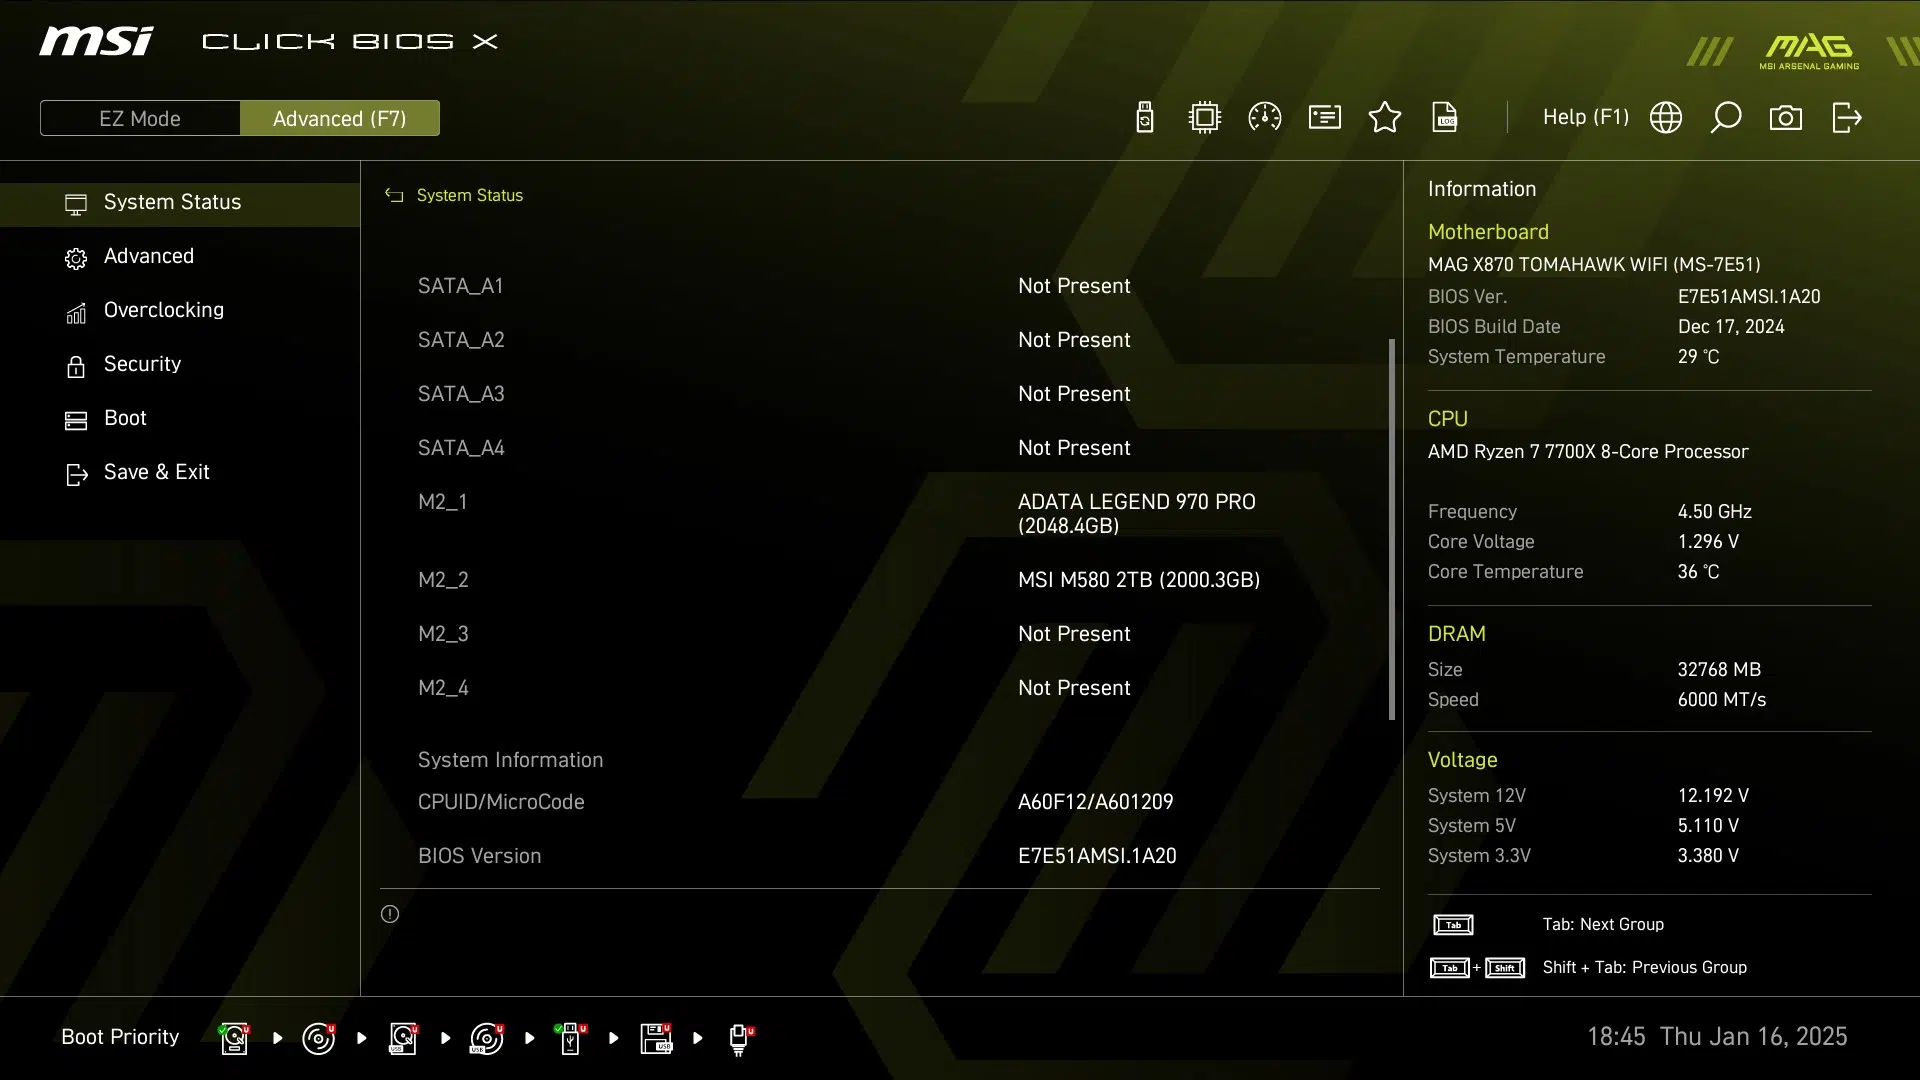Image resolution: width=1920 pixels, height=1080 pixels.
Task: Select the SATA_A2 row
Action: (x=880, y=340)
